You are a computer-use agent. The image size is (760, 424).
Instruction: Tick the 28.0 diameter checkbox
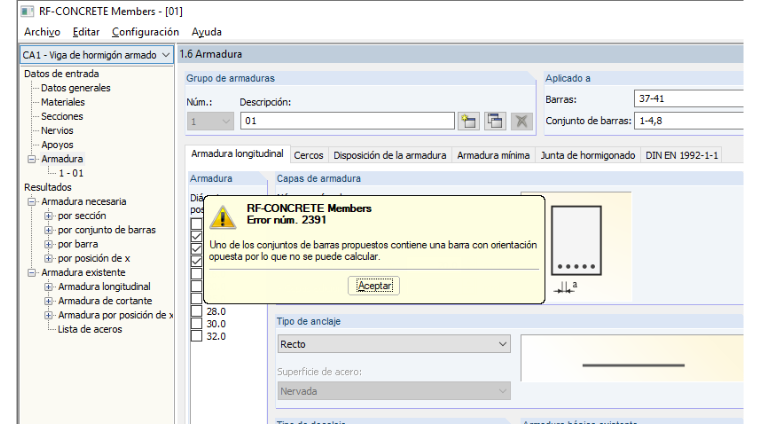196,311
